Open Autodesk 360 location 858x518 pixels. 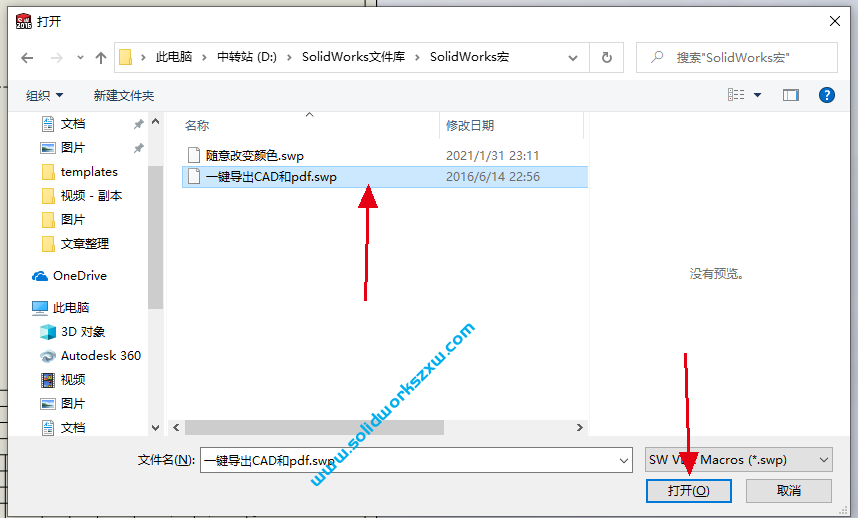point(101,356)
